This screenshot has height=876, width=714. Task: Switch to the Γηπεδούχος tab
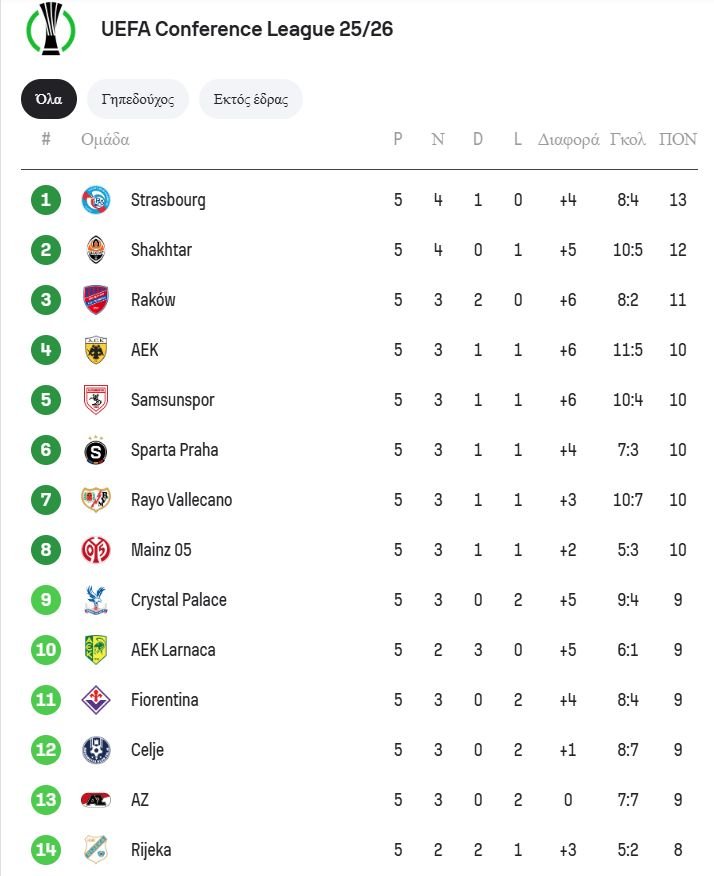click(x=138, y=99)
